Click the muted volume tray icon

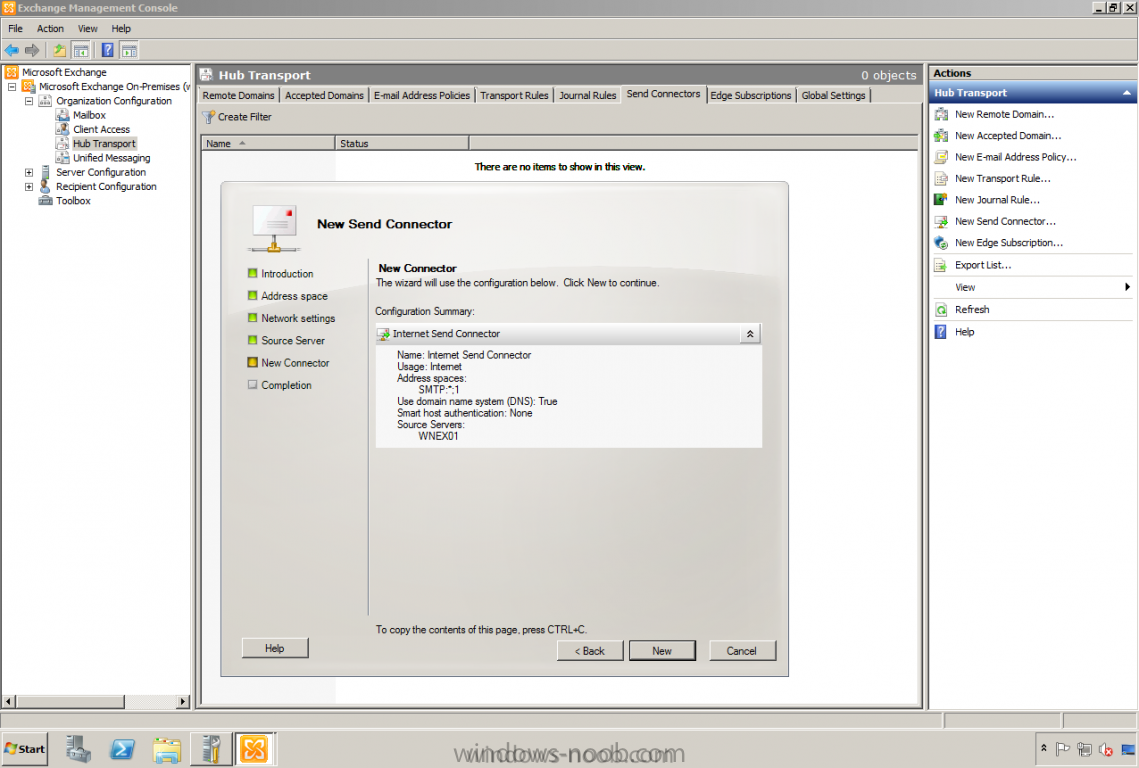[1106, 749]
